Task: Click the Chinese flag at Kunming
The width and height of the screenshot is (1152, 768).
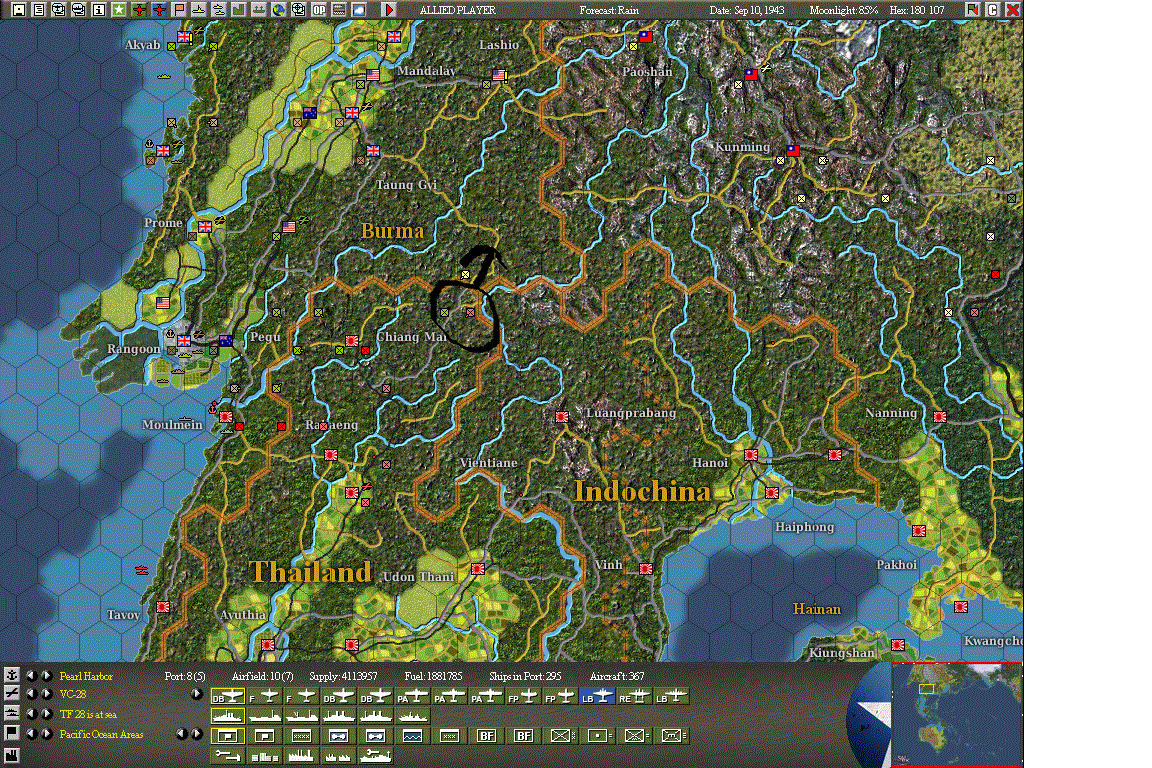Action: (x=793, y=151)
